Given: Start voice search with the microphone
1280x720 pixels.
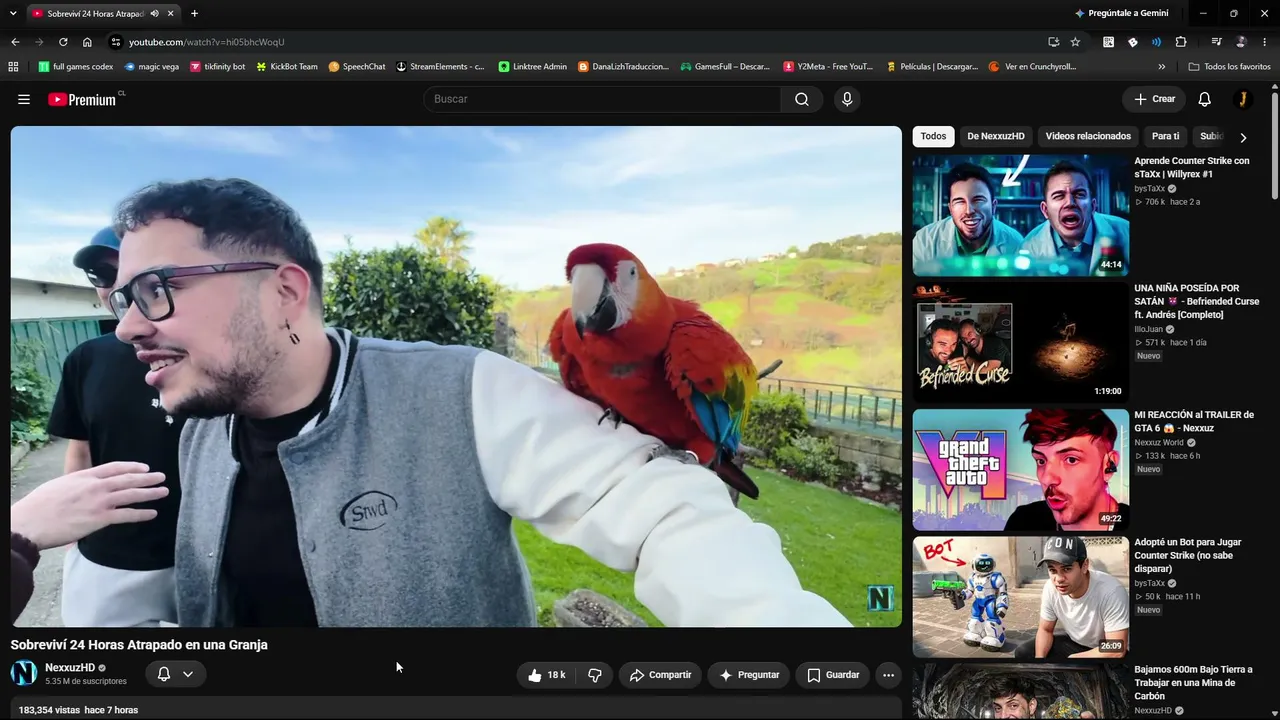Looking at the screenshot, I should (847, 99).
